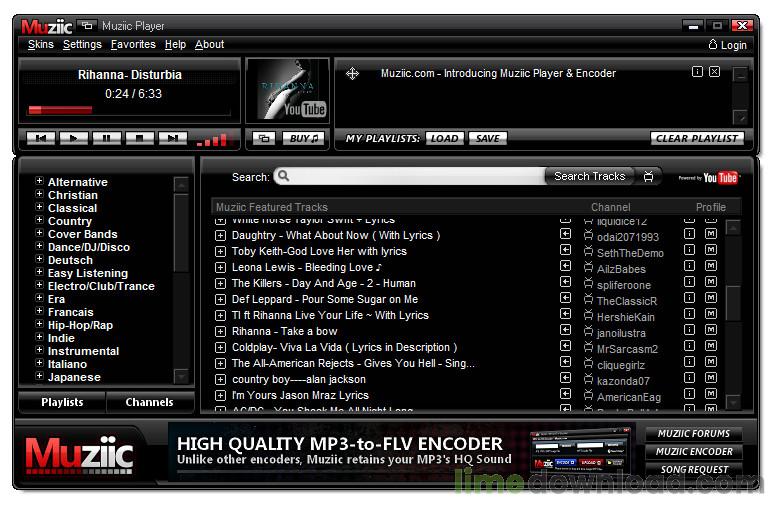
Task: Expand the Alternative genre category
Action: [39, 182]
